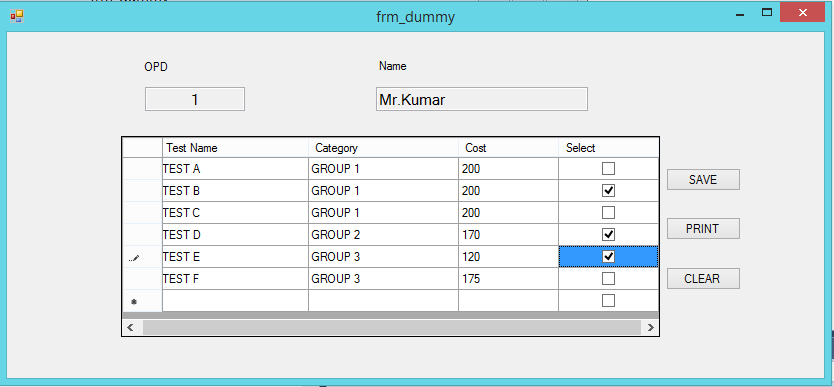834x387 pixels.
Task: Click the TEST A cell
Action: coord(236,169)
